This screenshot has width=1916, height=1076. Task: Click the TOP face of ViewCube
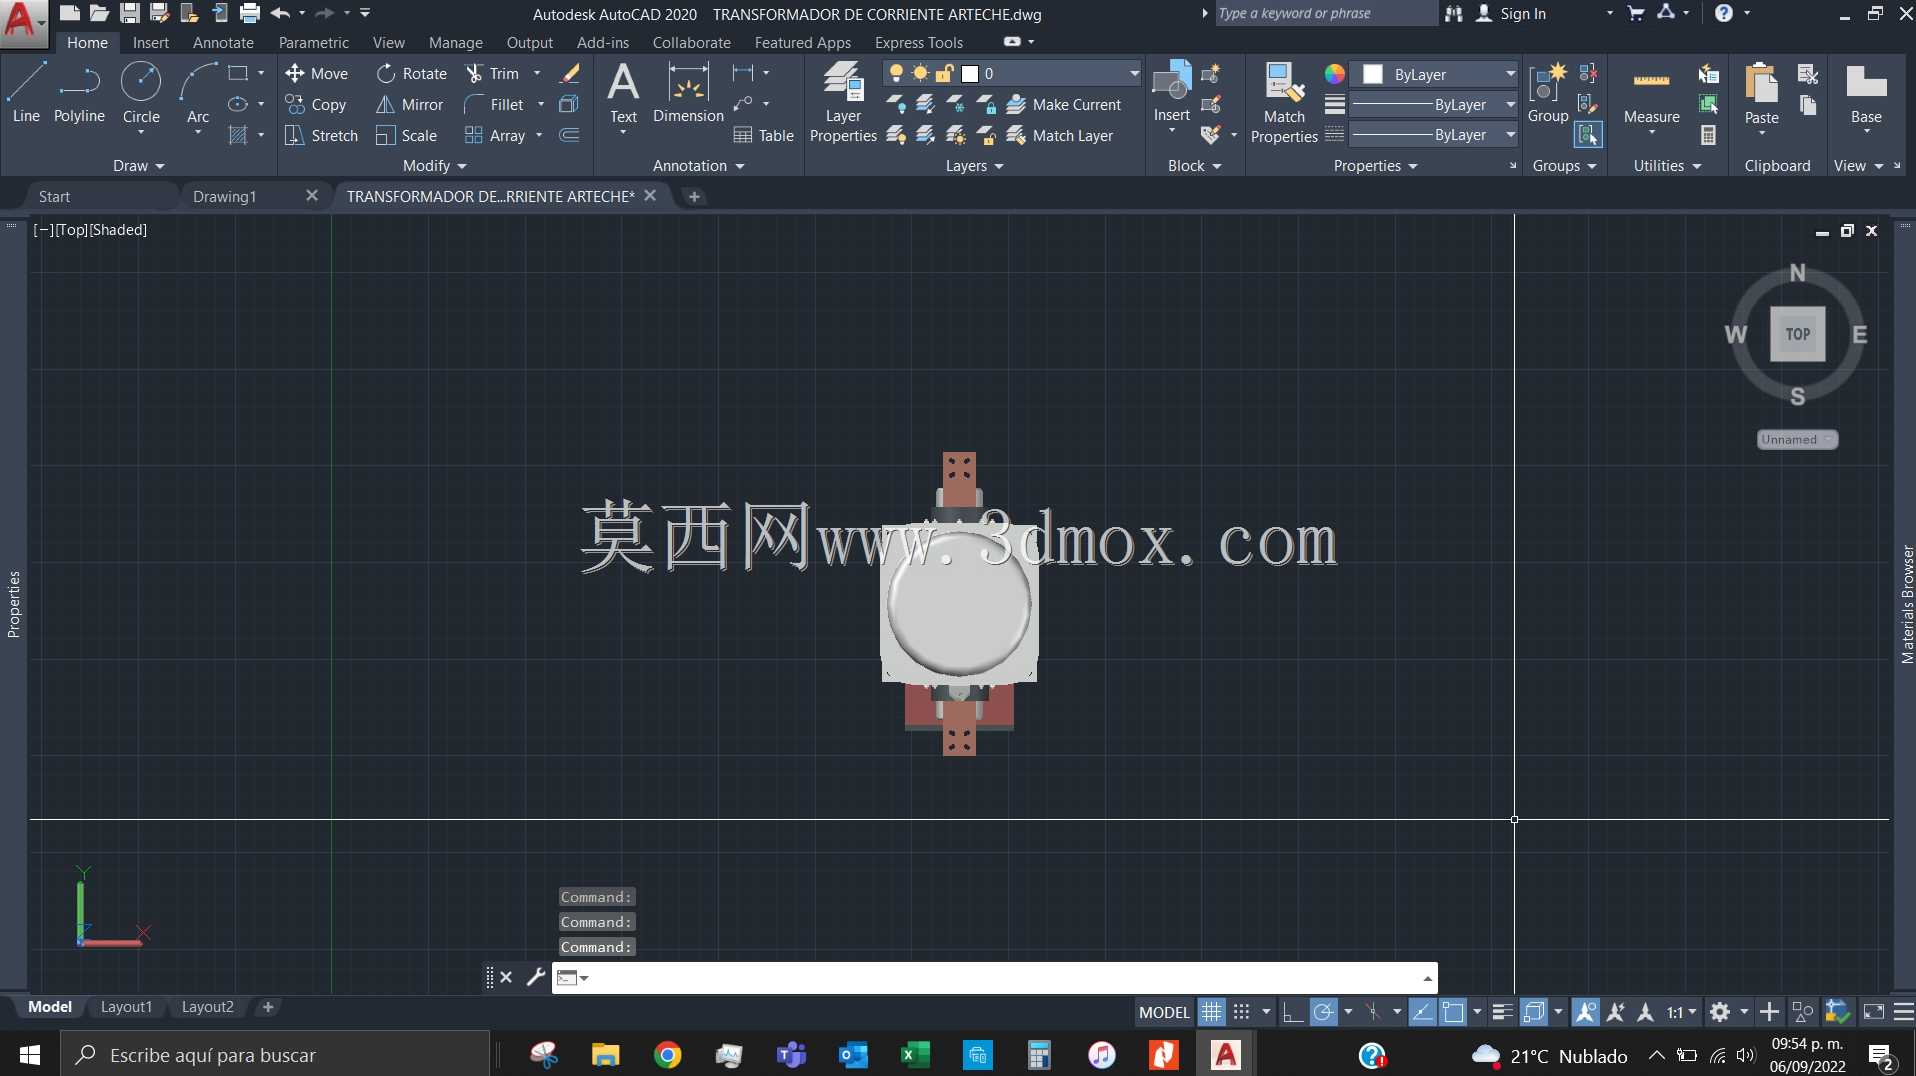tap(1797, 334)
